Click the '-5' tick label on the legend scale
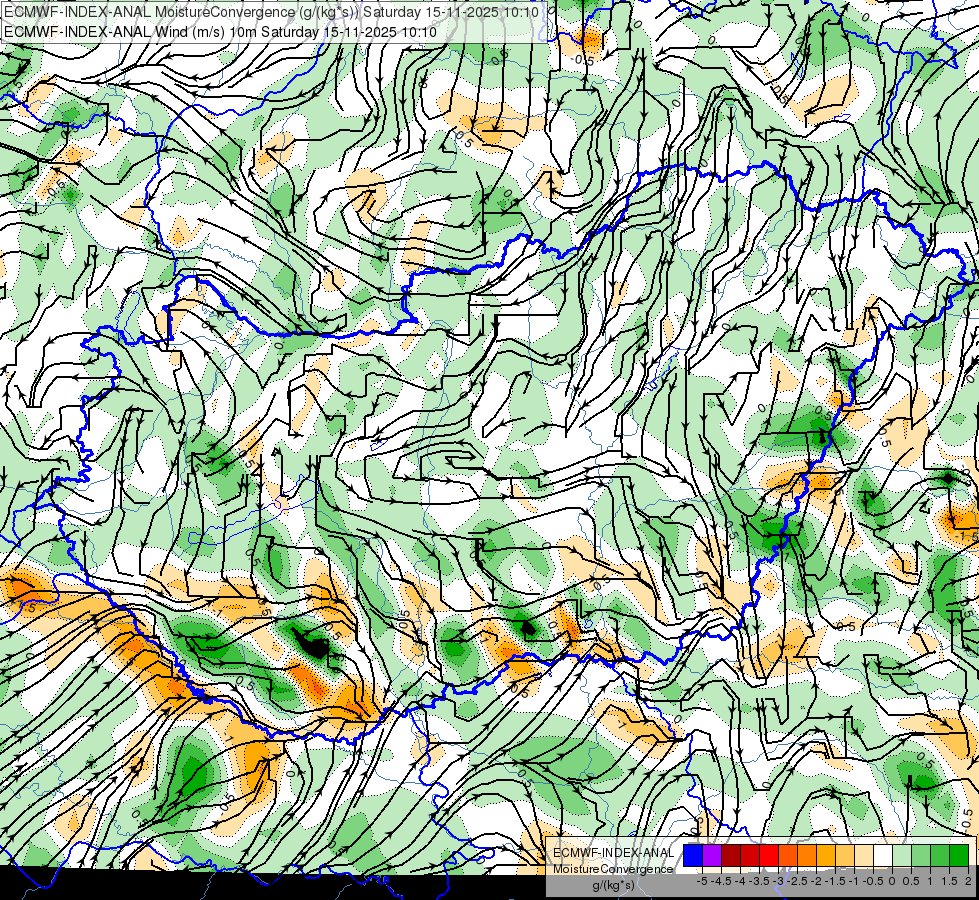The image size is (979, 900). [702, 881]
